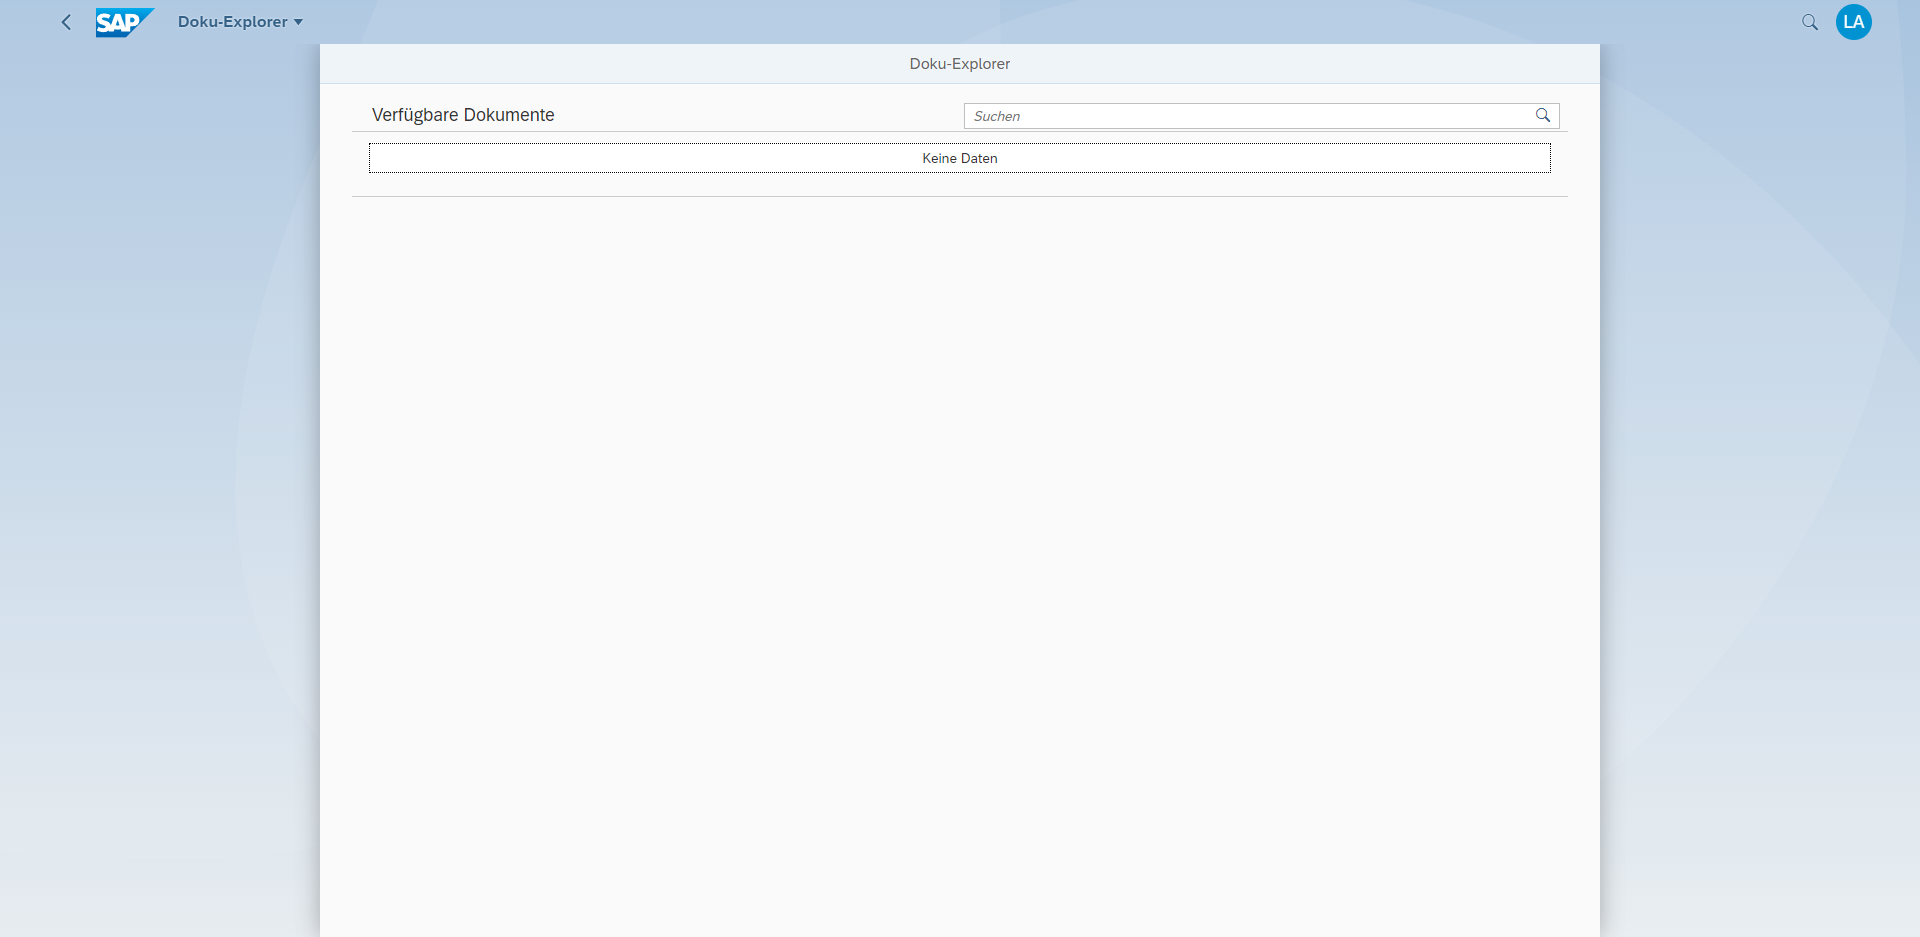Click empty toolbar space before Suchen field
Viewport: 1920px width, 937px height.
[760, 115]
